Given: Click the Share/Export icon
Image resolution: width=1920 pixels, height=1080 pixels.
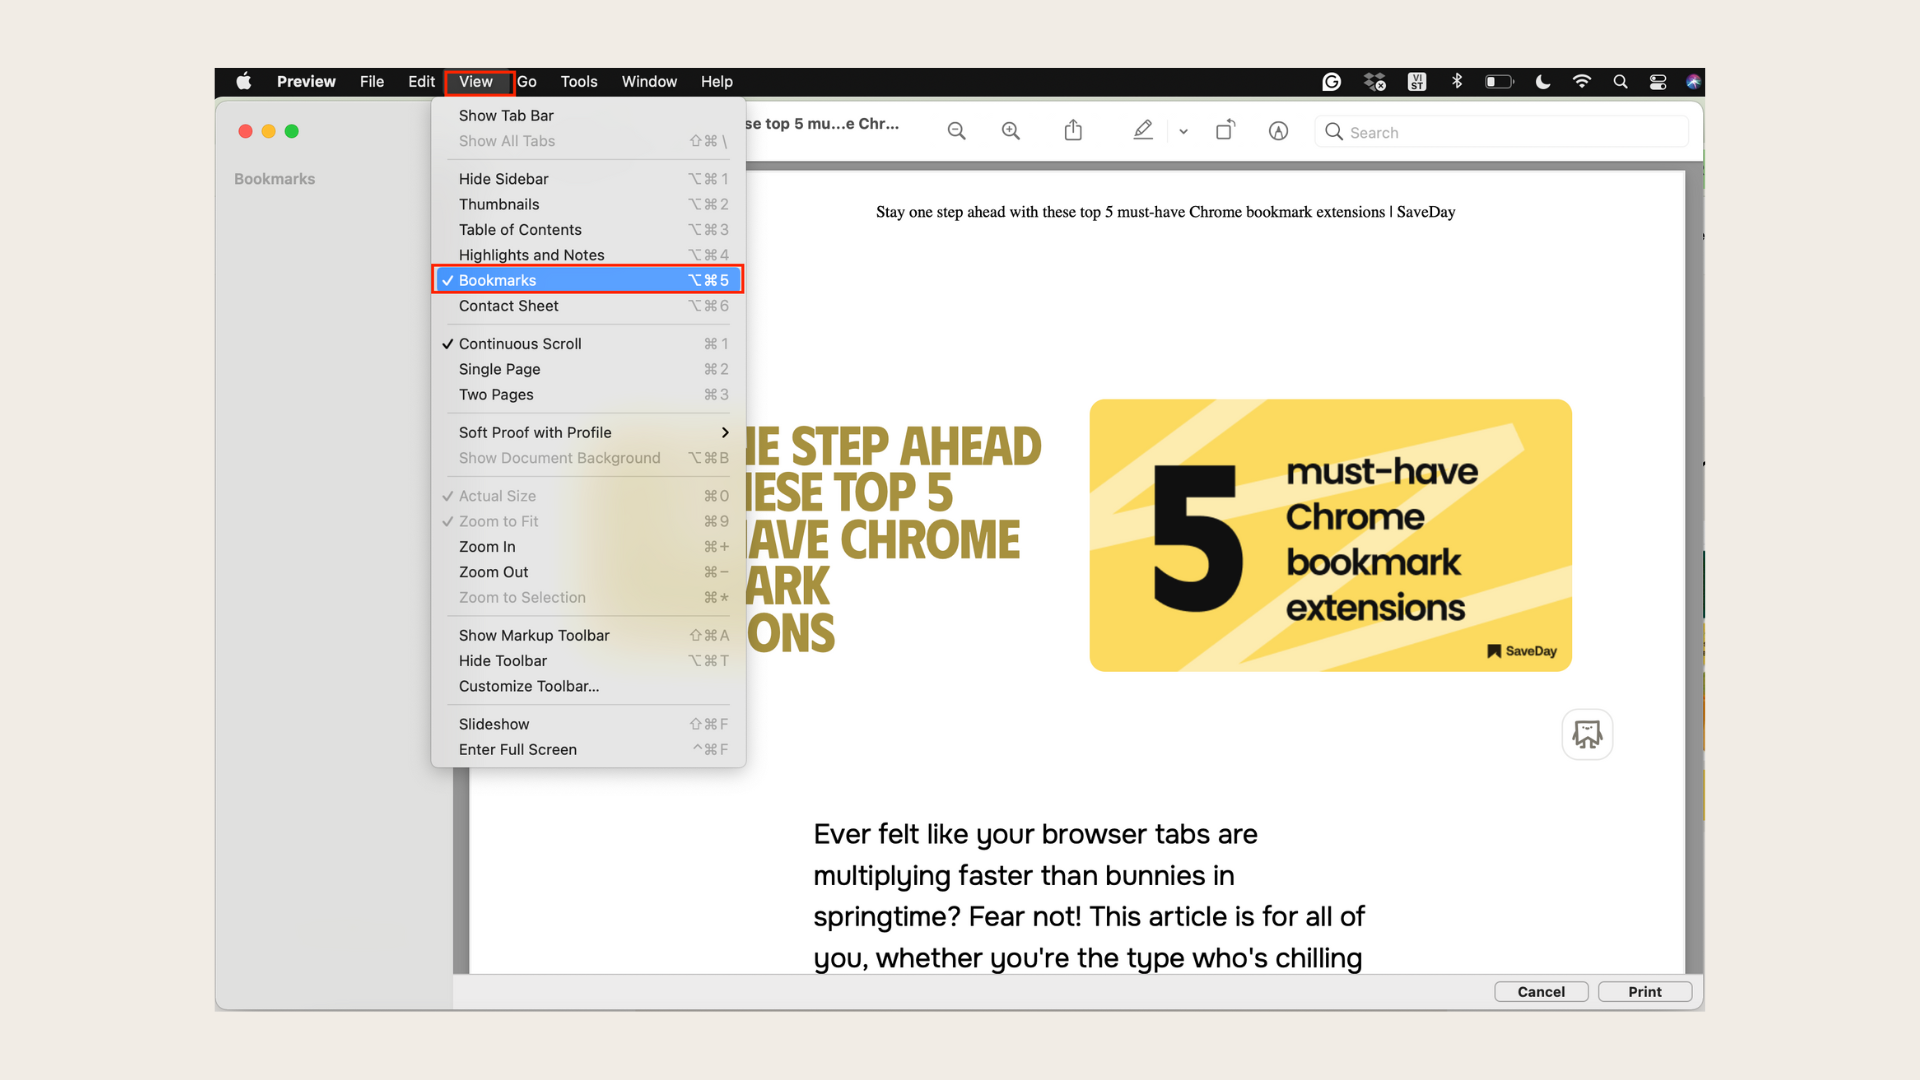Looking at the screenshot, I should pos(1073,132).
